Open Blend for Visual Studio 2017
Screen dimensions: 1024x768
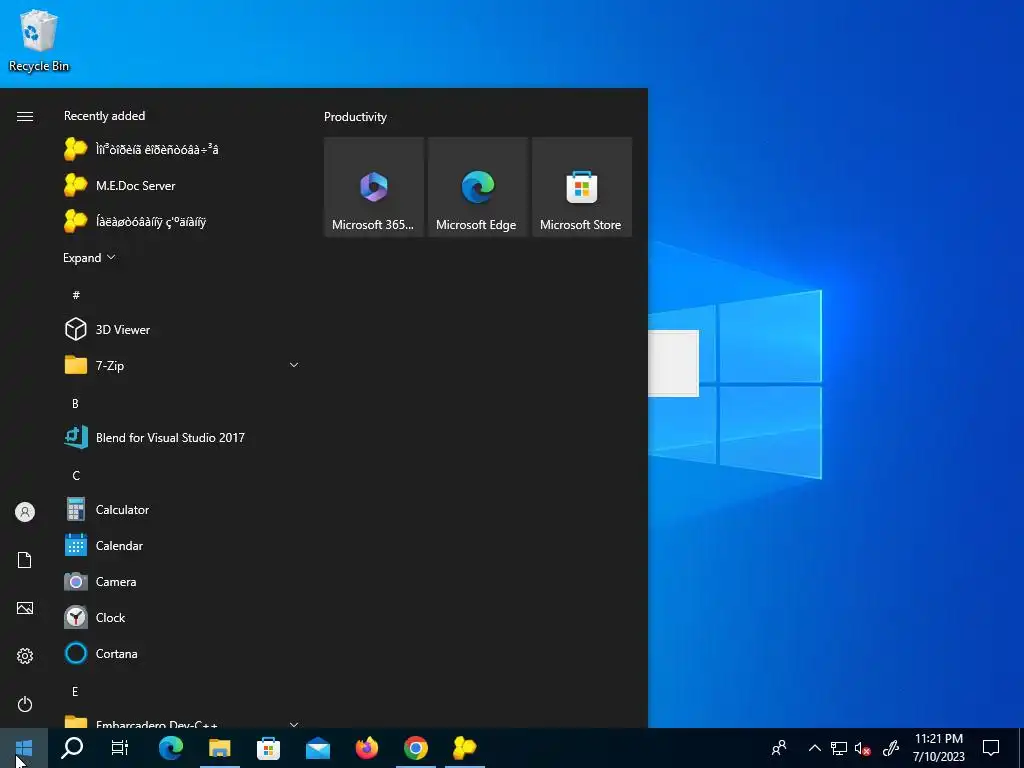[x=180, y=438]
